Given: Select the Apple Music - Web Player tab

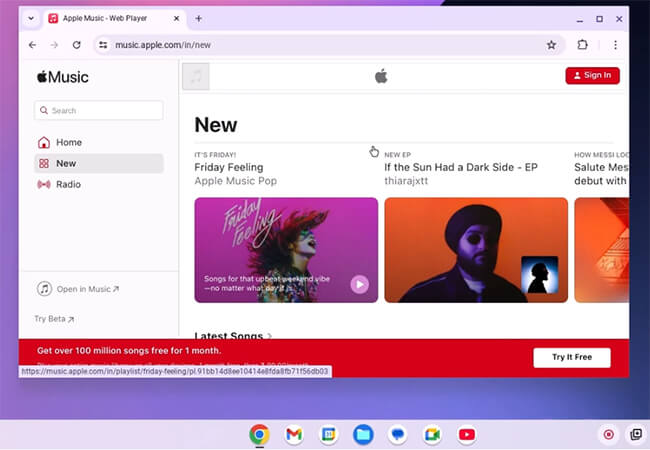Looking at the screenshot, I should 114,18.
